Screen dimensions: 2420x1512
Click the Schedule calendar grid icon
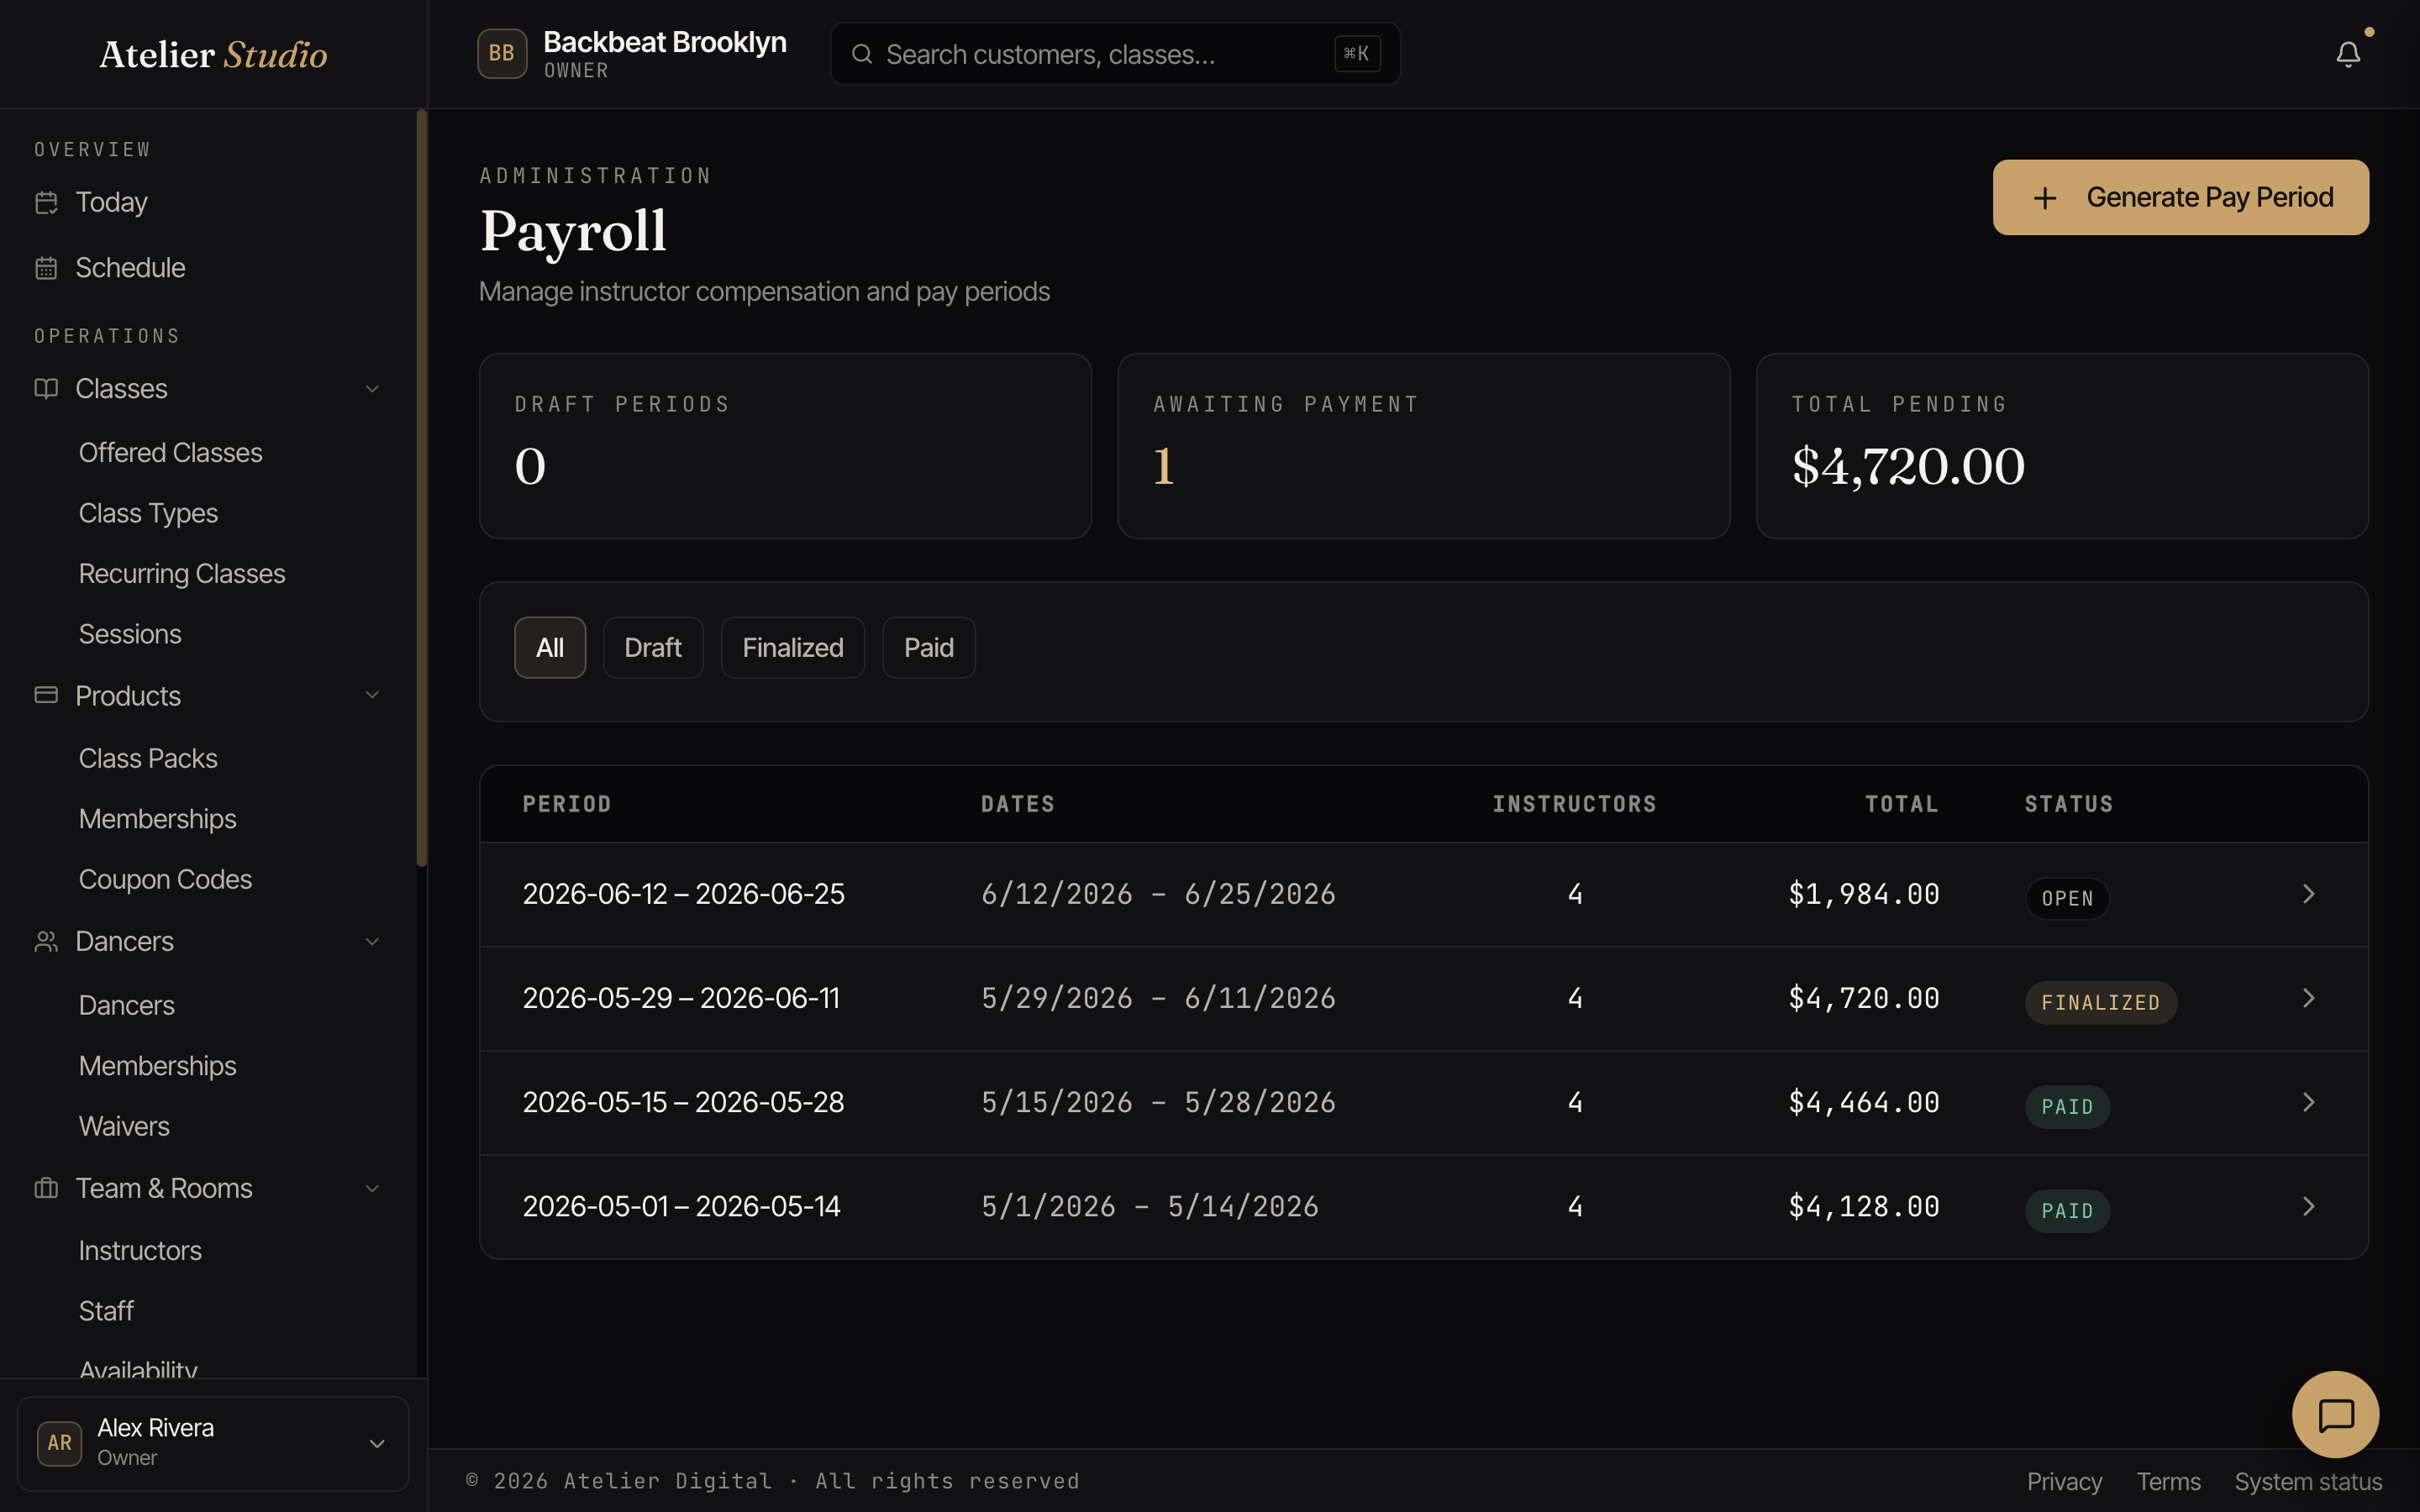(x=46, y=268)
